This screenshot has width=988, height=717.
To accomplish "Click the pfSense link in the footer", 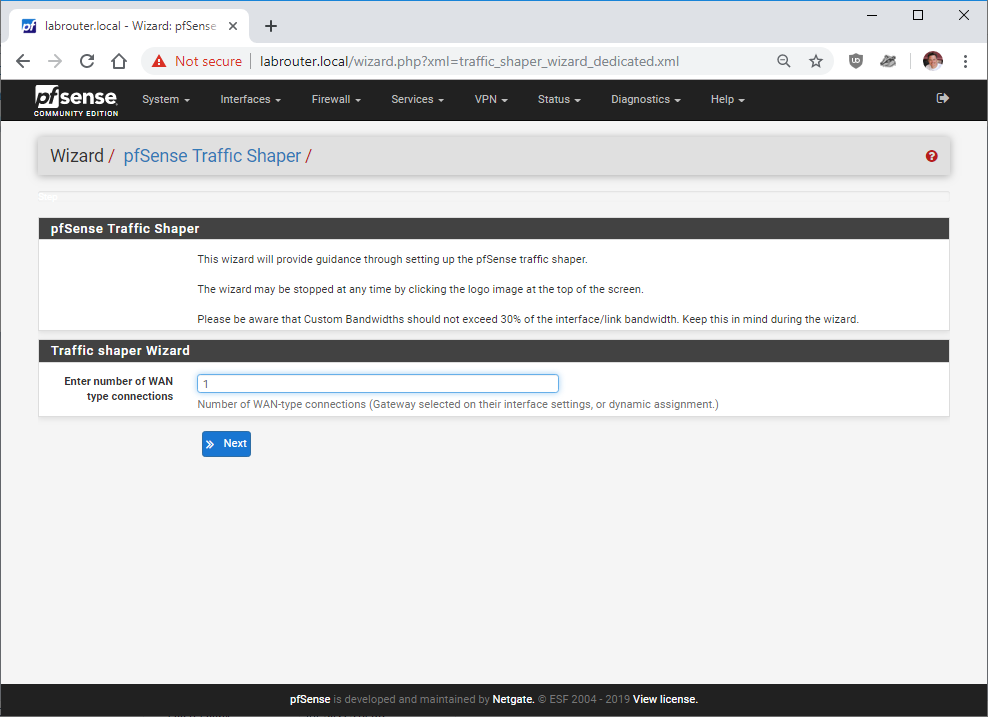I will 310,699.
